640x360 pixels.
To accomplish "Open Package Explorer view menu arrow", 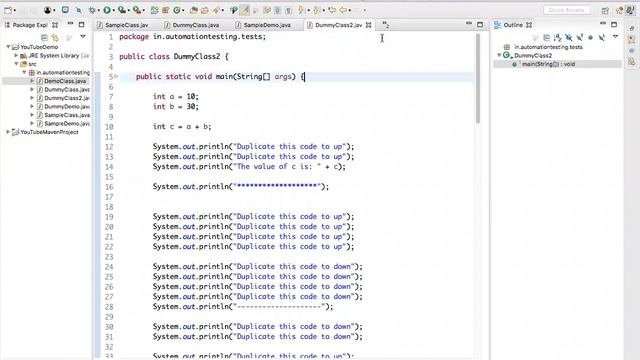I will 83,37.
